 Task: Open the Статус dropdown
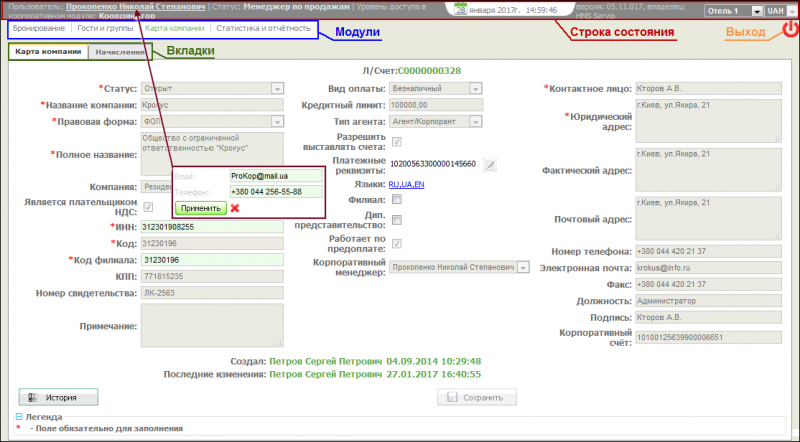[x=277, y=88]
